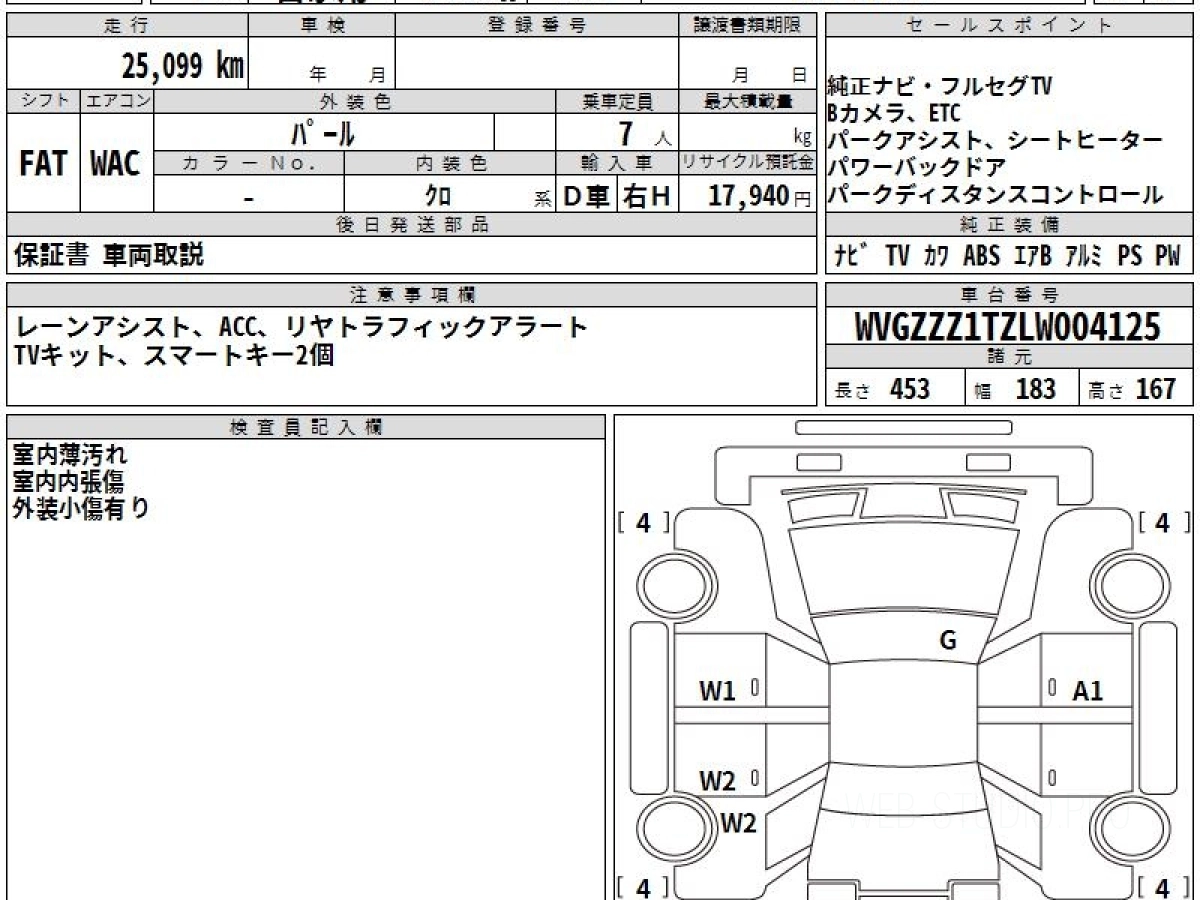Click the 17,940円 recycle deposit value
This screenshot has height=900, width=1200.
[760, 197]
